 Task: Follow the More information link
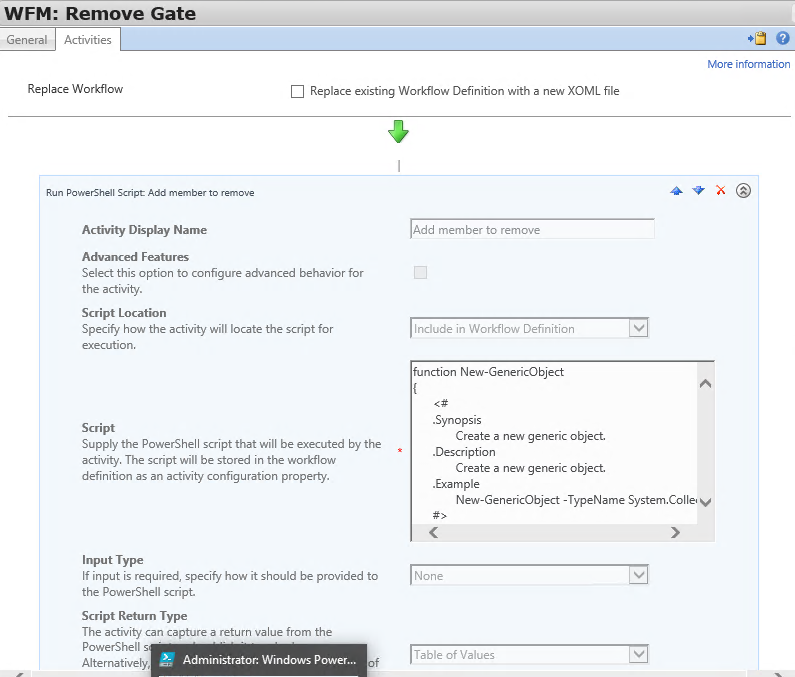click(748, 64)
